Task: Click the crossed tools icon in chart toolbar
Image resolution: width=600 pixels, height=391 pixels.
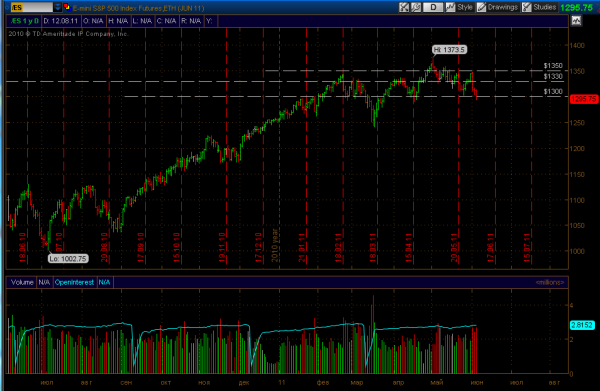Action: (x=404, y=7)
